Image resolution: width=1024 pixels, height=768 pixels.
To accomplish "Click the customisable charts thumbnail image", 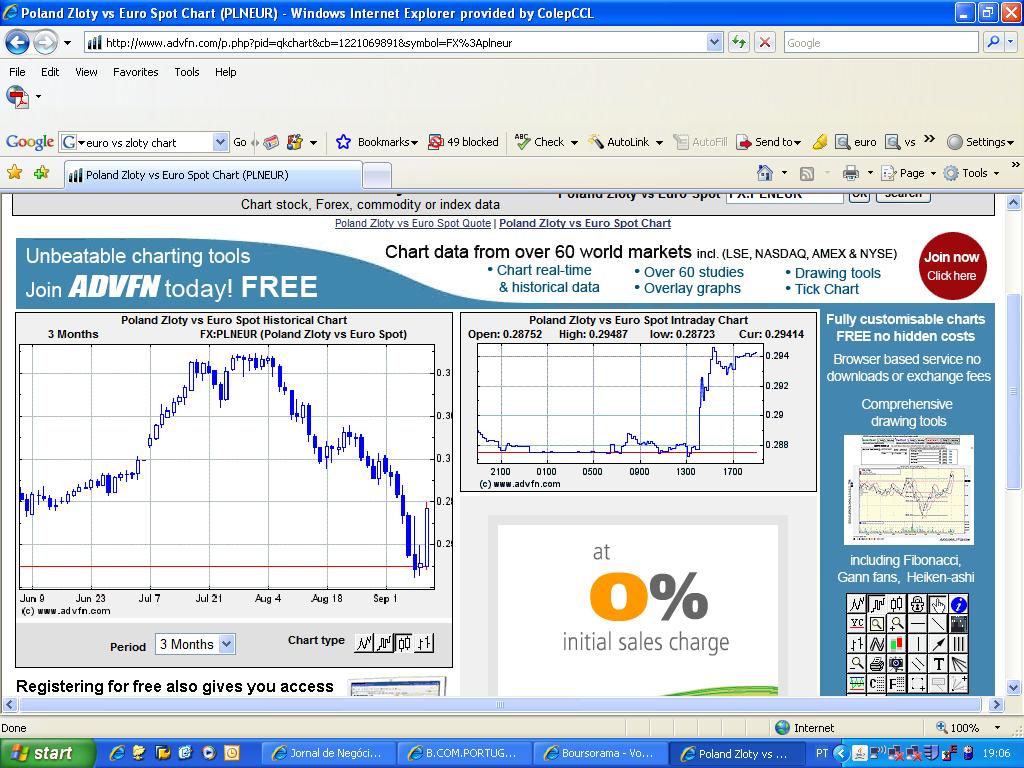I will point(908,490).
